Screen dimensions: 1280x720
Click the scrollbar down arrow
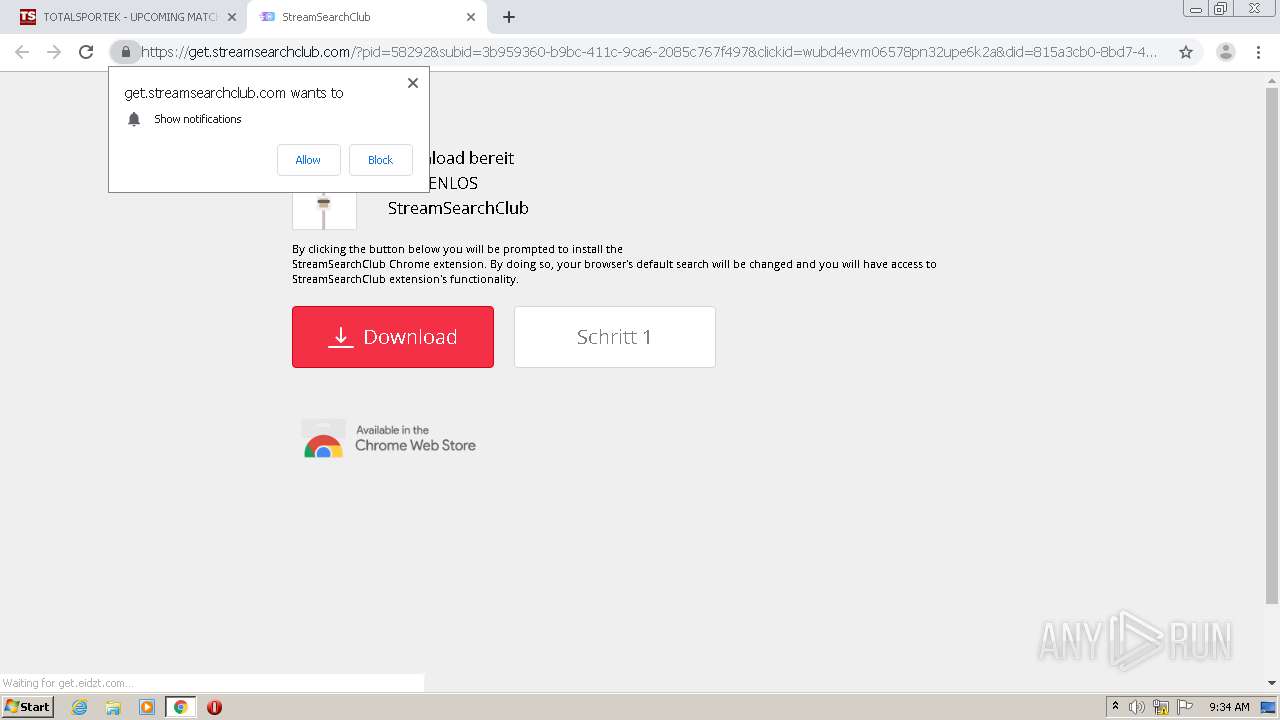point(1272,683)
